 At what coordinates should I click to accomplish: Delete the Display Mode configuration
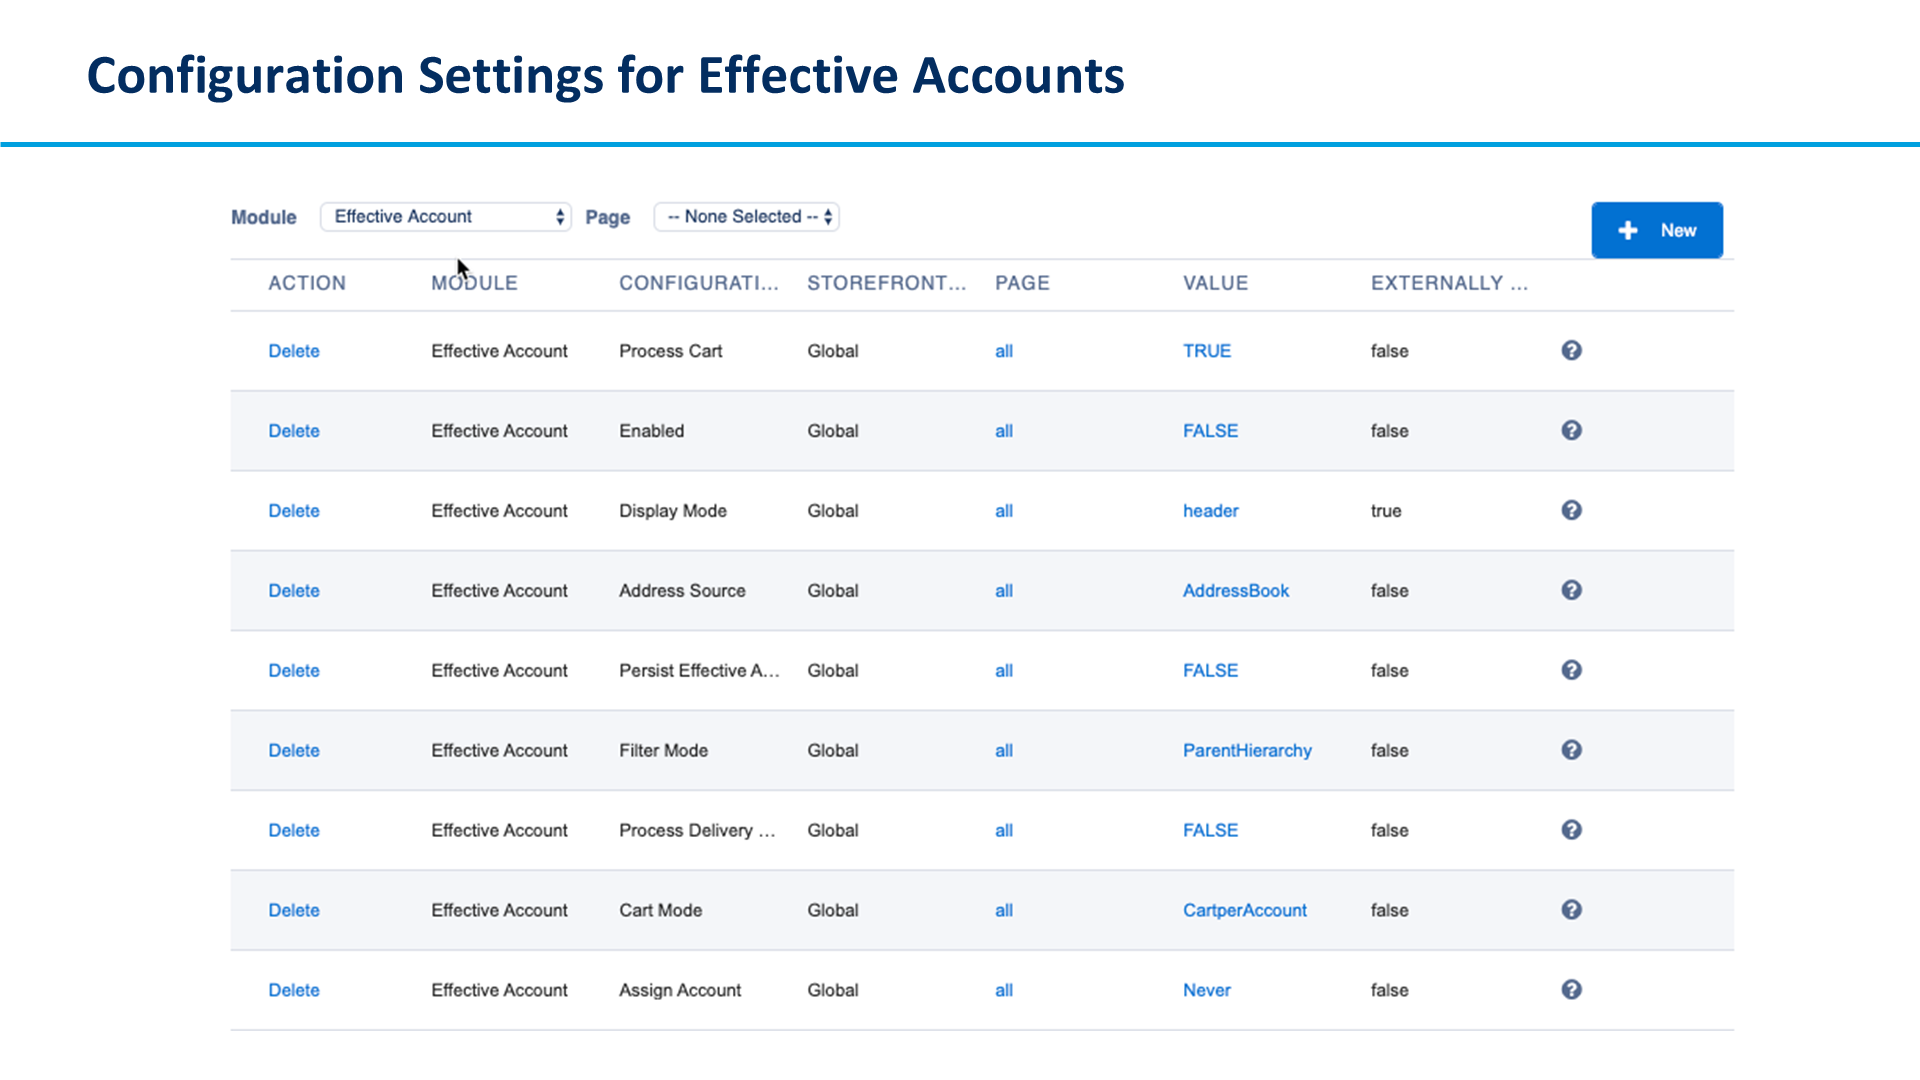[294, 511]
